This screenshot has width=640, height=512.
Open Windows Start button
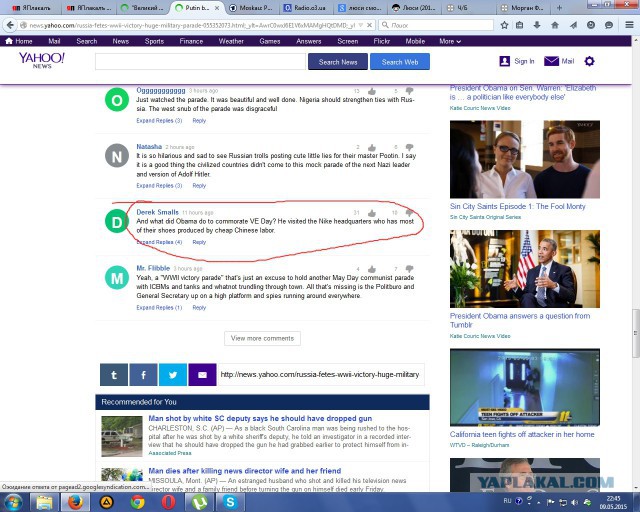coord(13,502)
